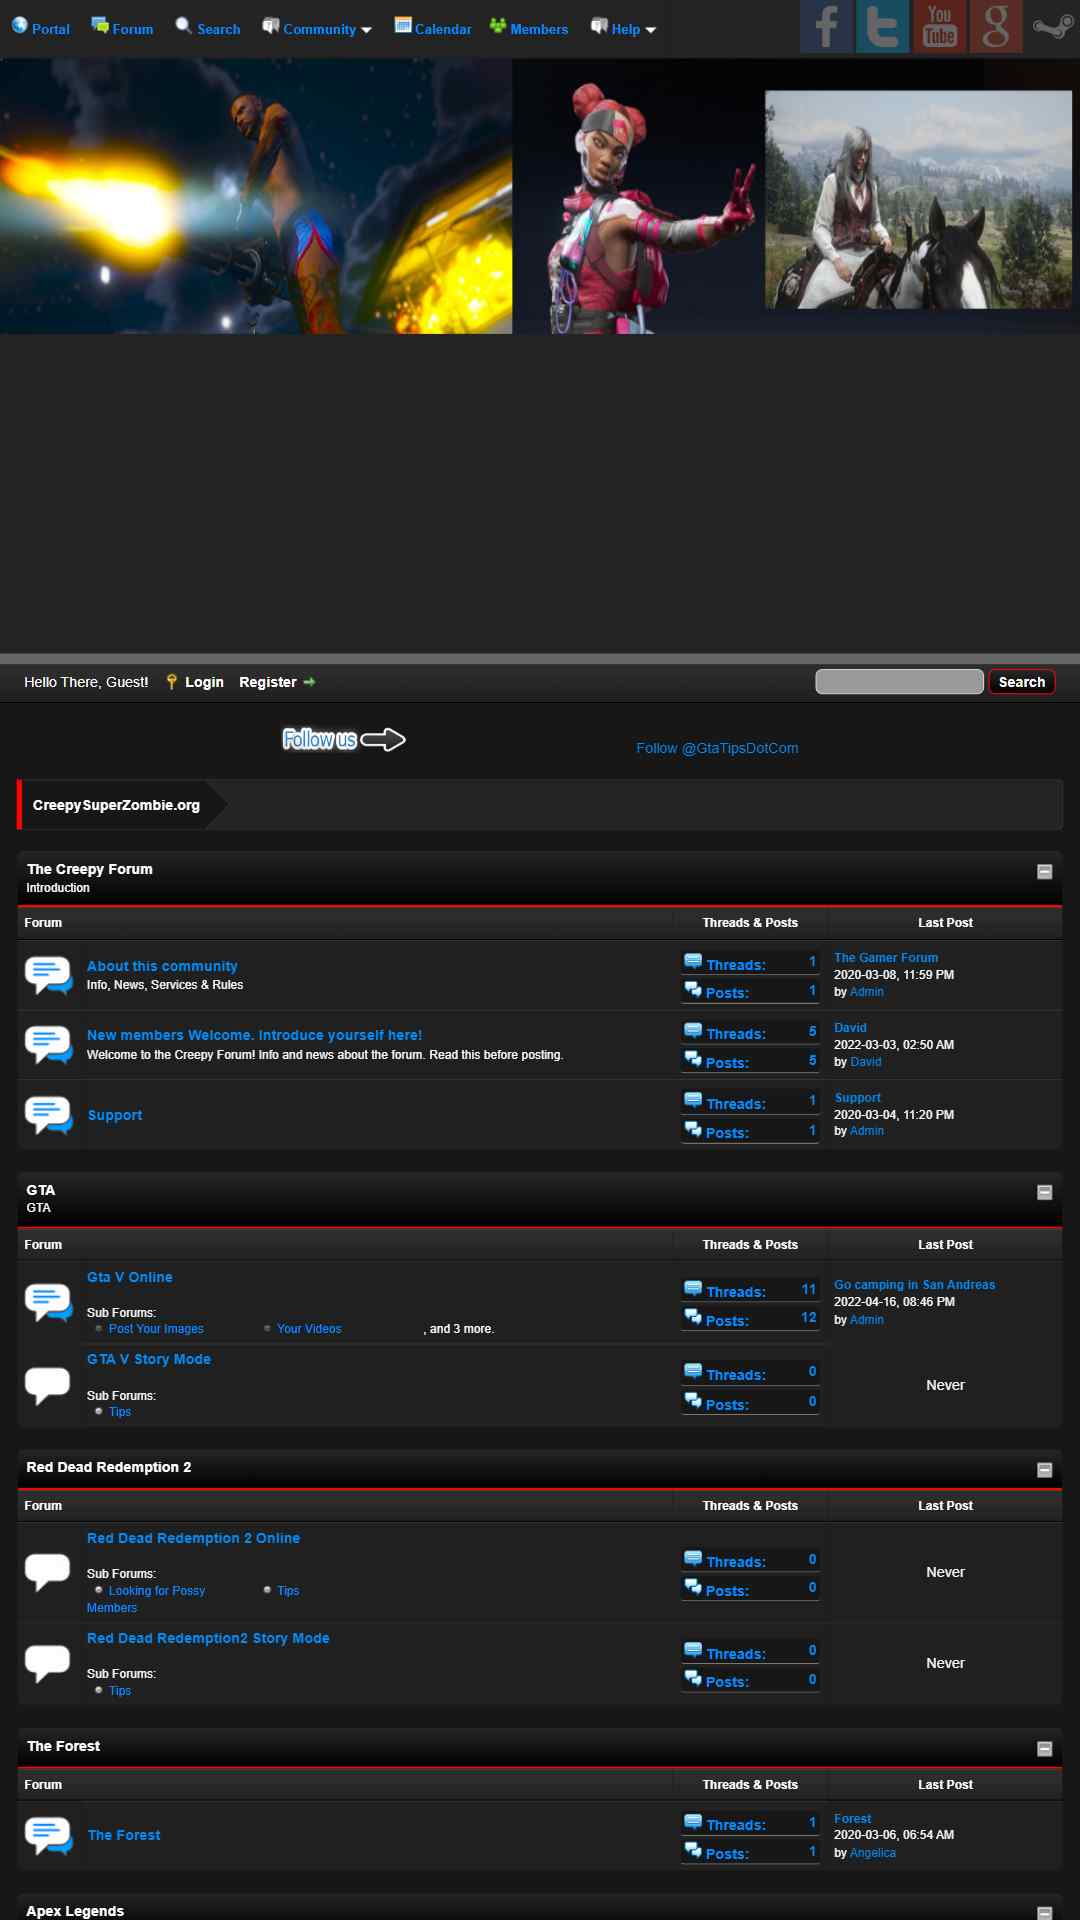
Task: Click the bubble icon beside Community menu
Action: pos(271,25)
